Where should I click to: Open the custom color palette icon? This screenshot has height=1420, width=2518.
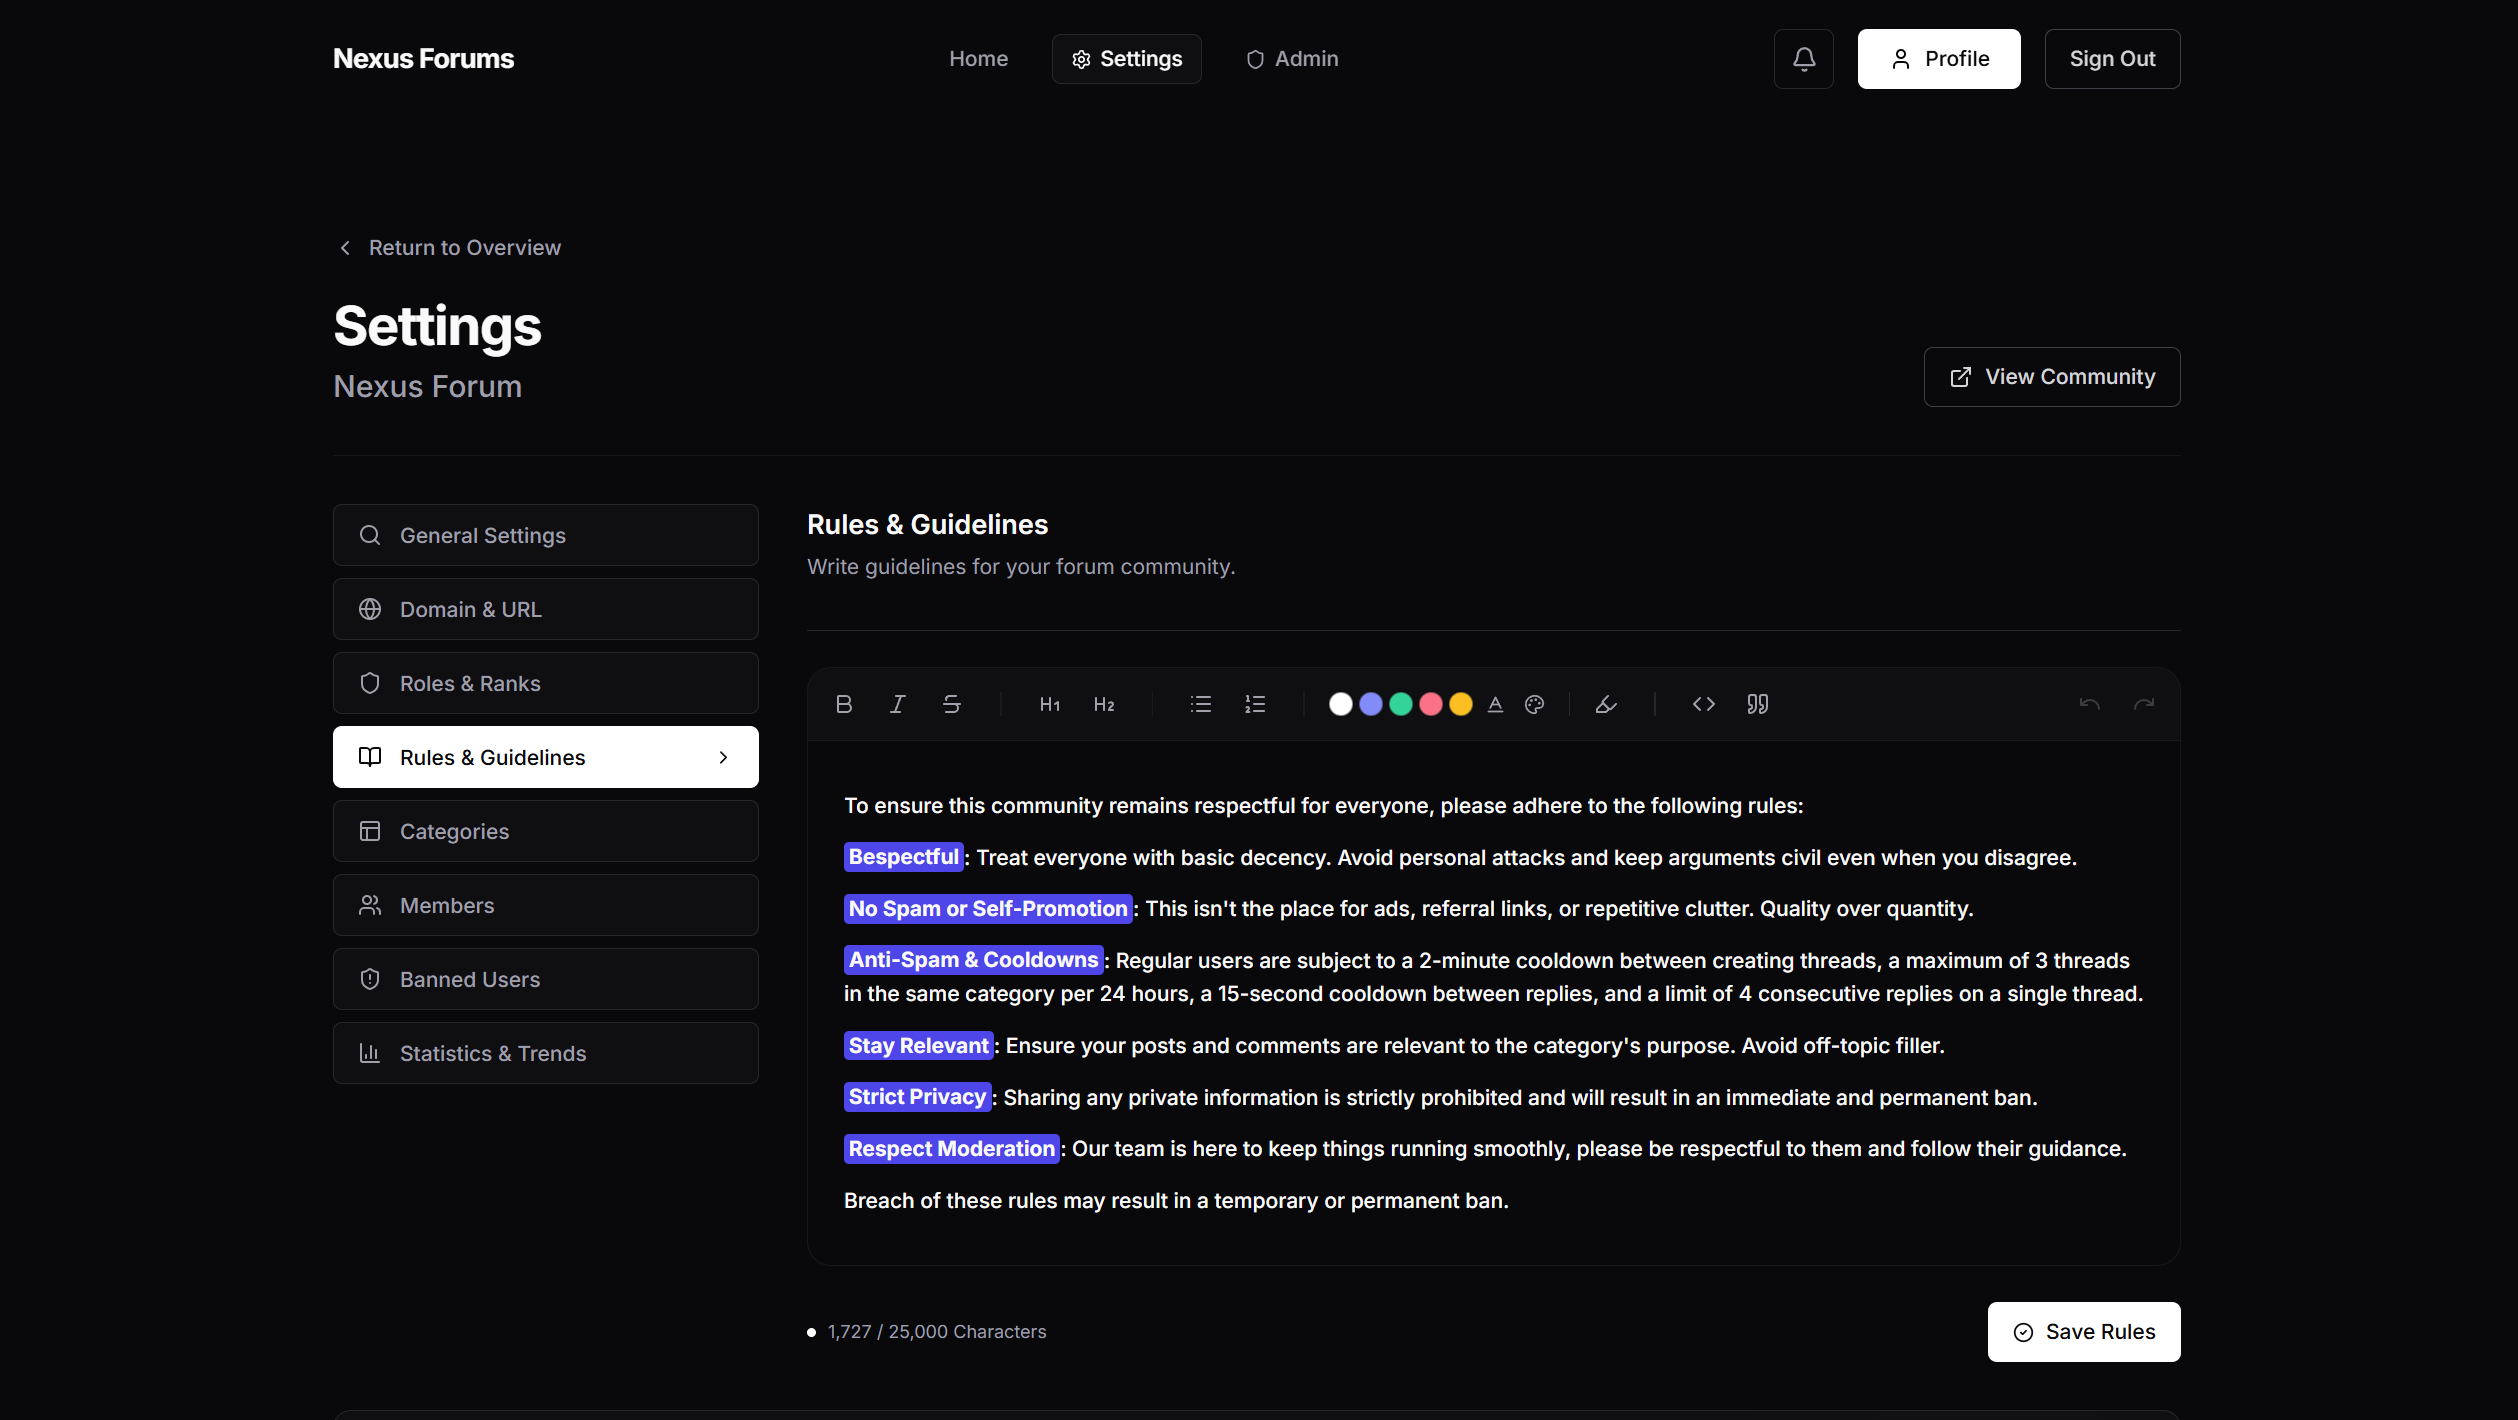[x=1534, y=705]
